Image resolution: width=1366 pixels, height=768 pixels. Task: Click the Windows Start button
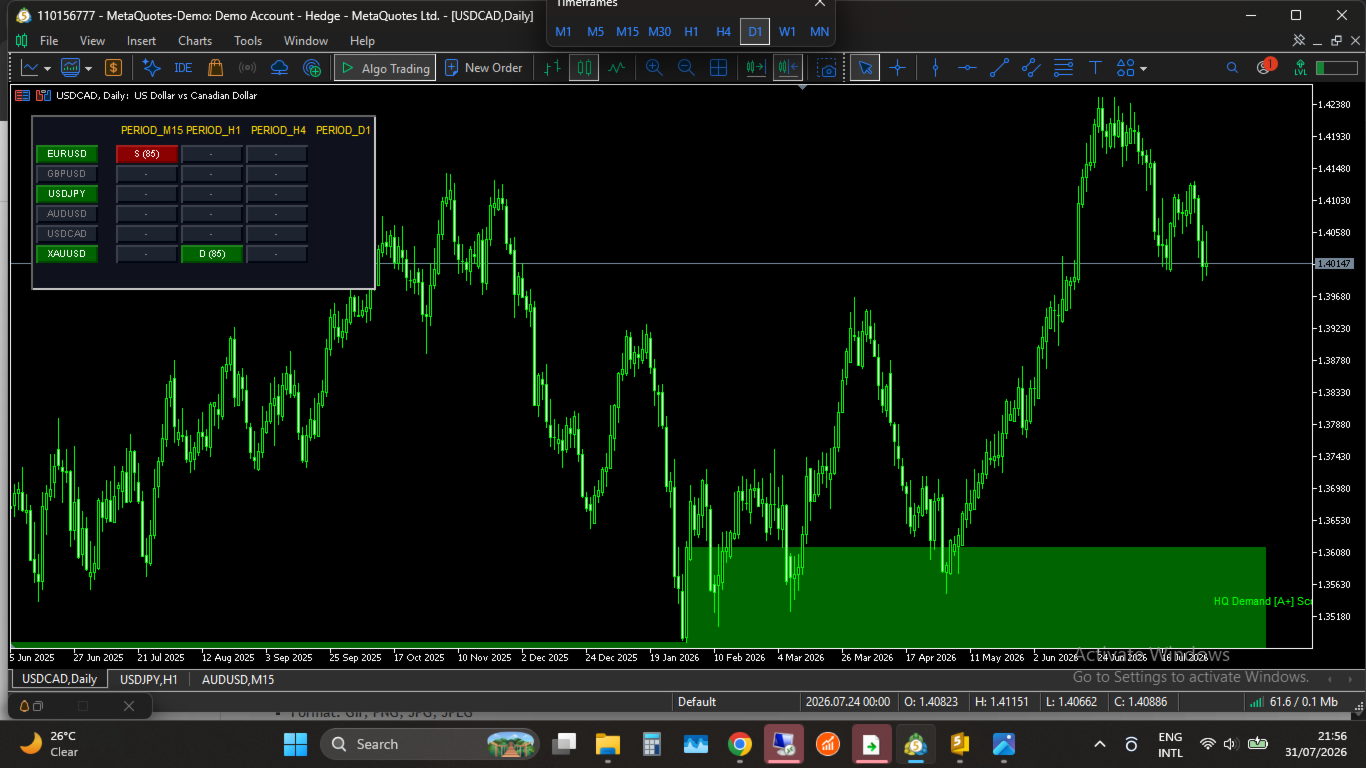[296, 744]
